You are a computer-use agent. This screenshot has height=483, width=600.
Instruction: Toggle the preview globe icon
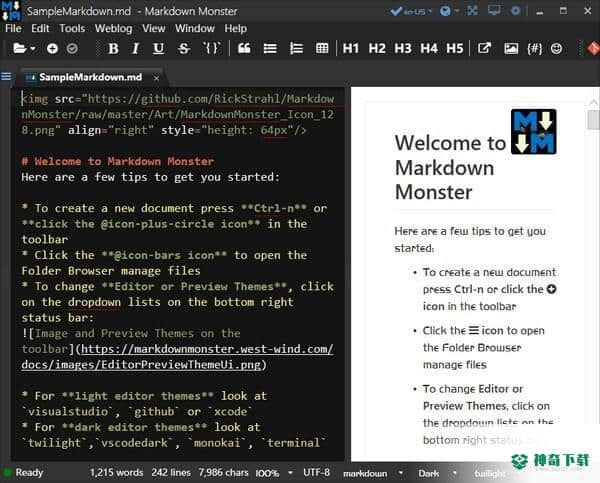(445, 11)
